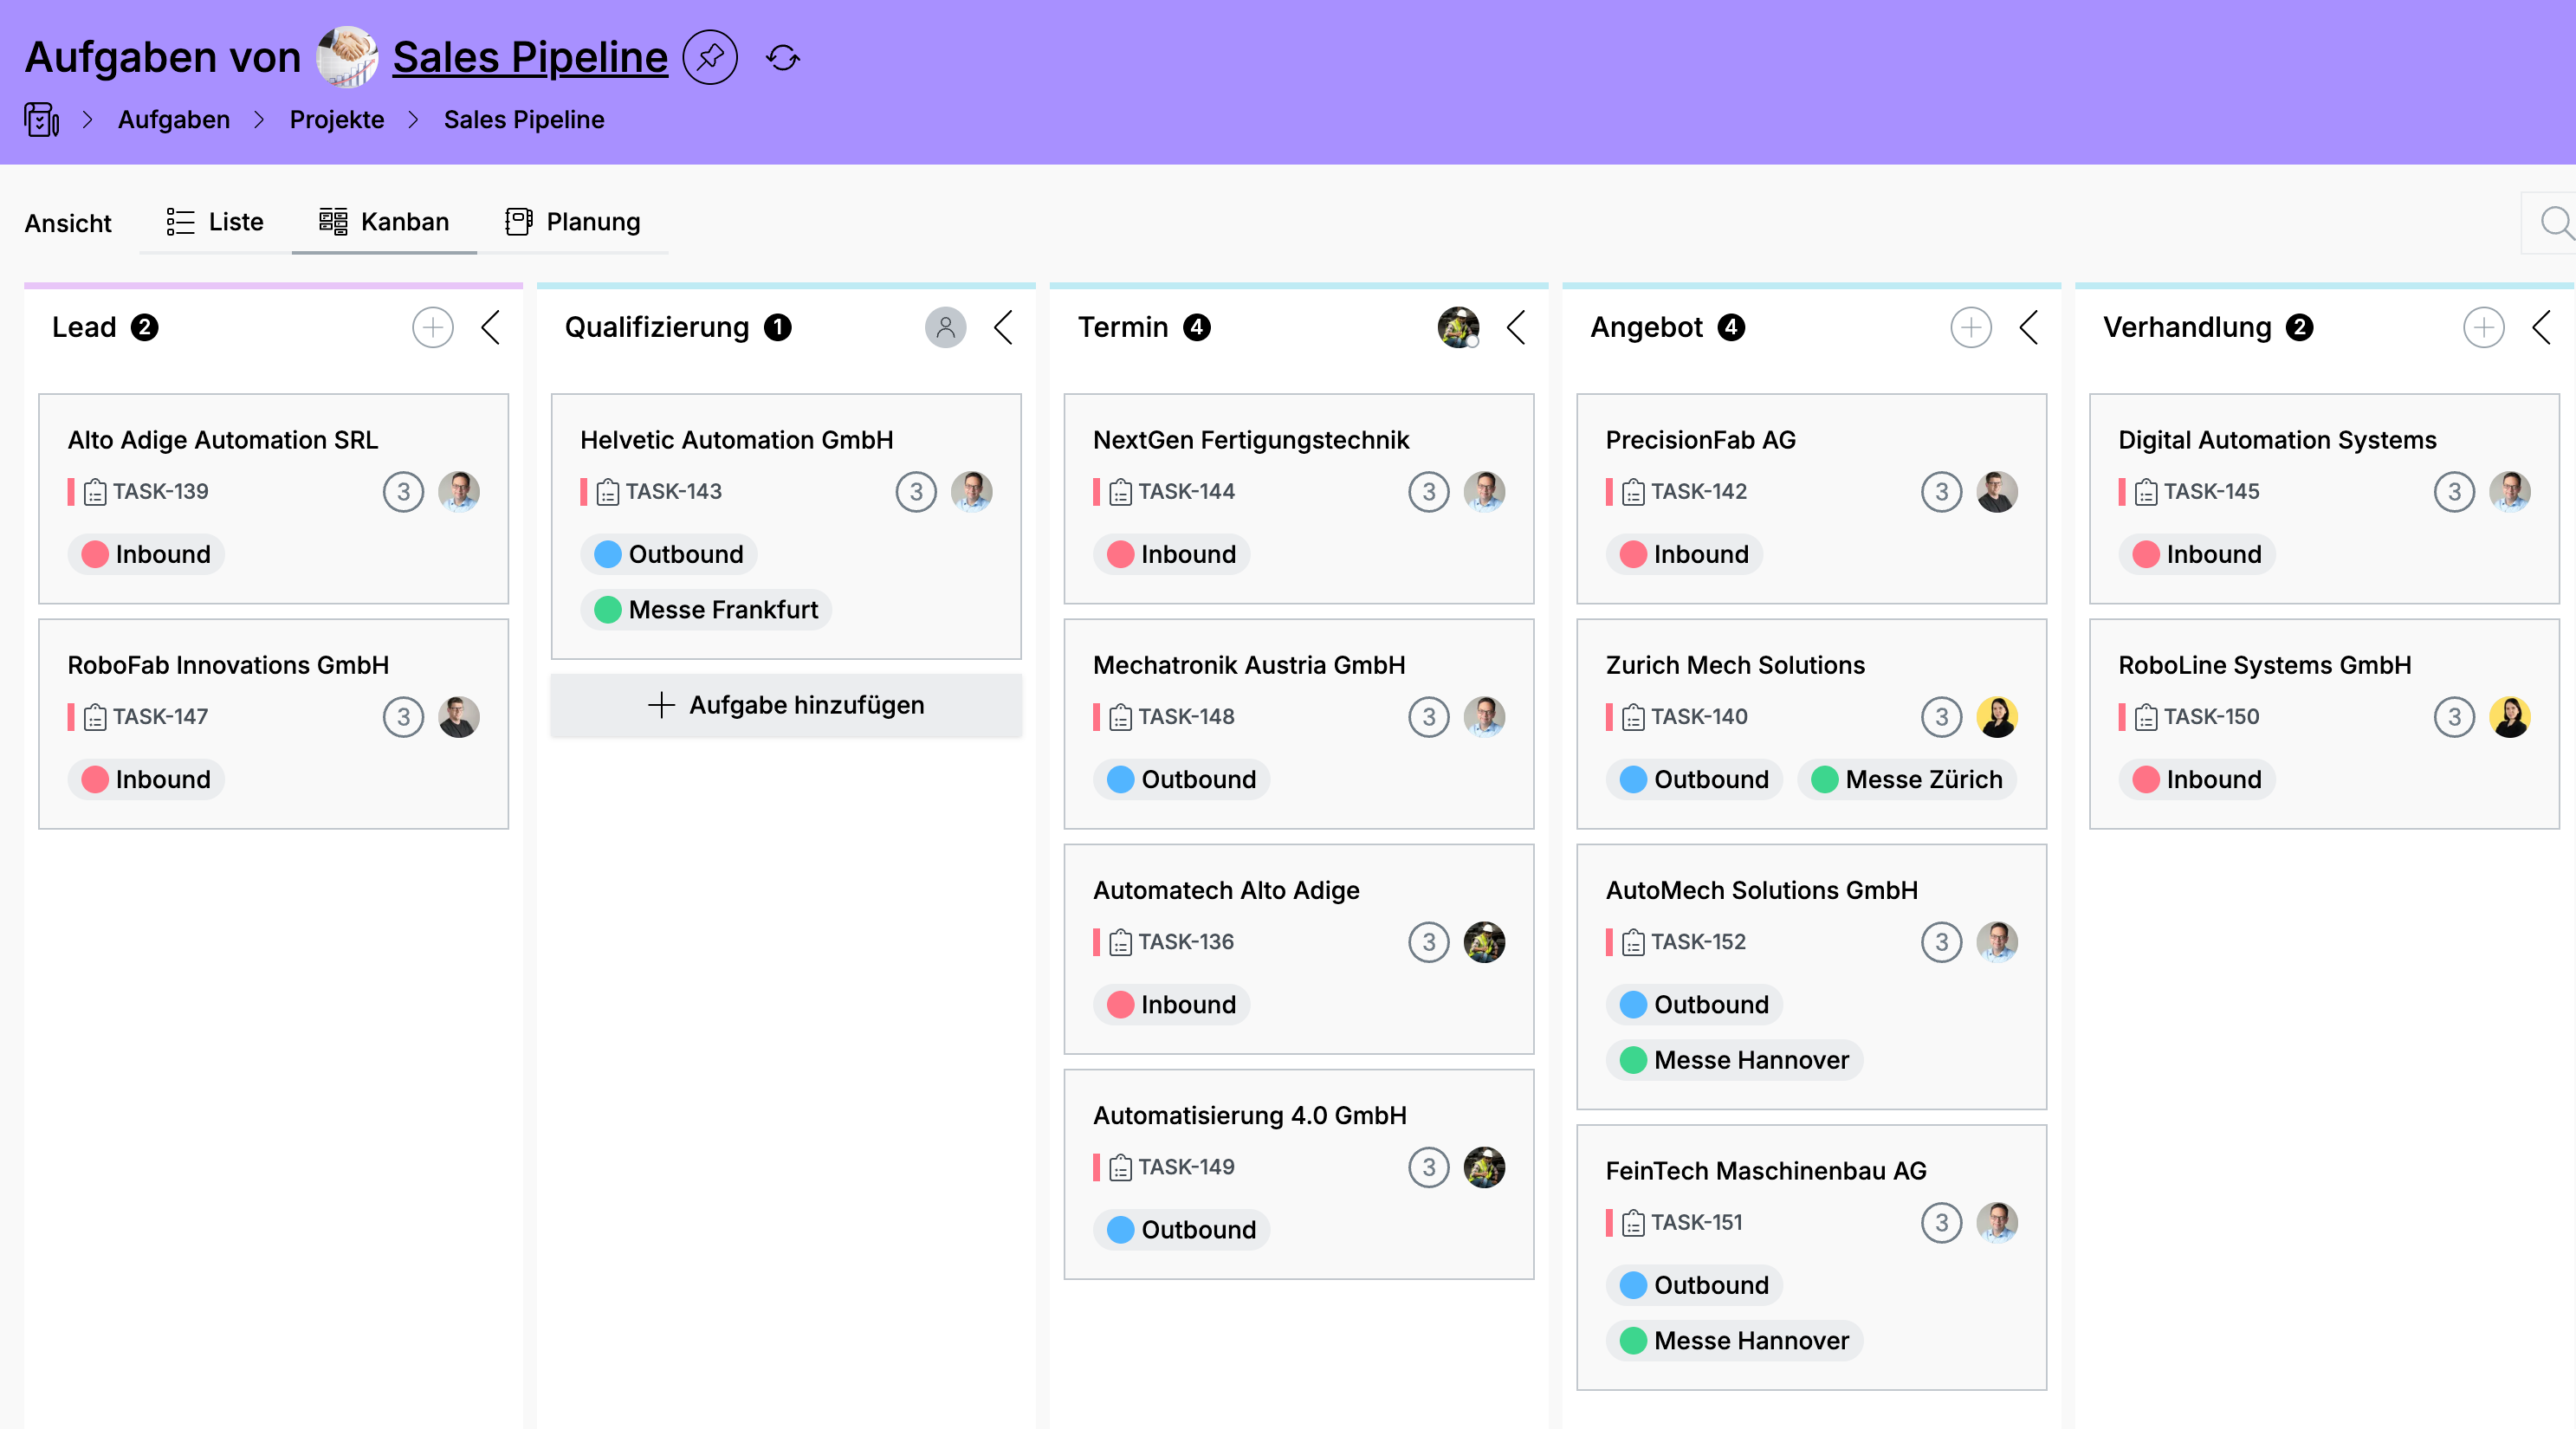Click Outbound tag on Mechatronik Austria card
2576x1429 pixels.
tap(1182, 780)
